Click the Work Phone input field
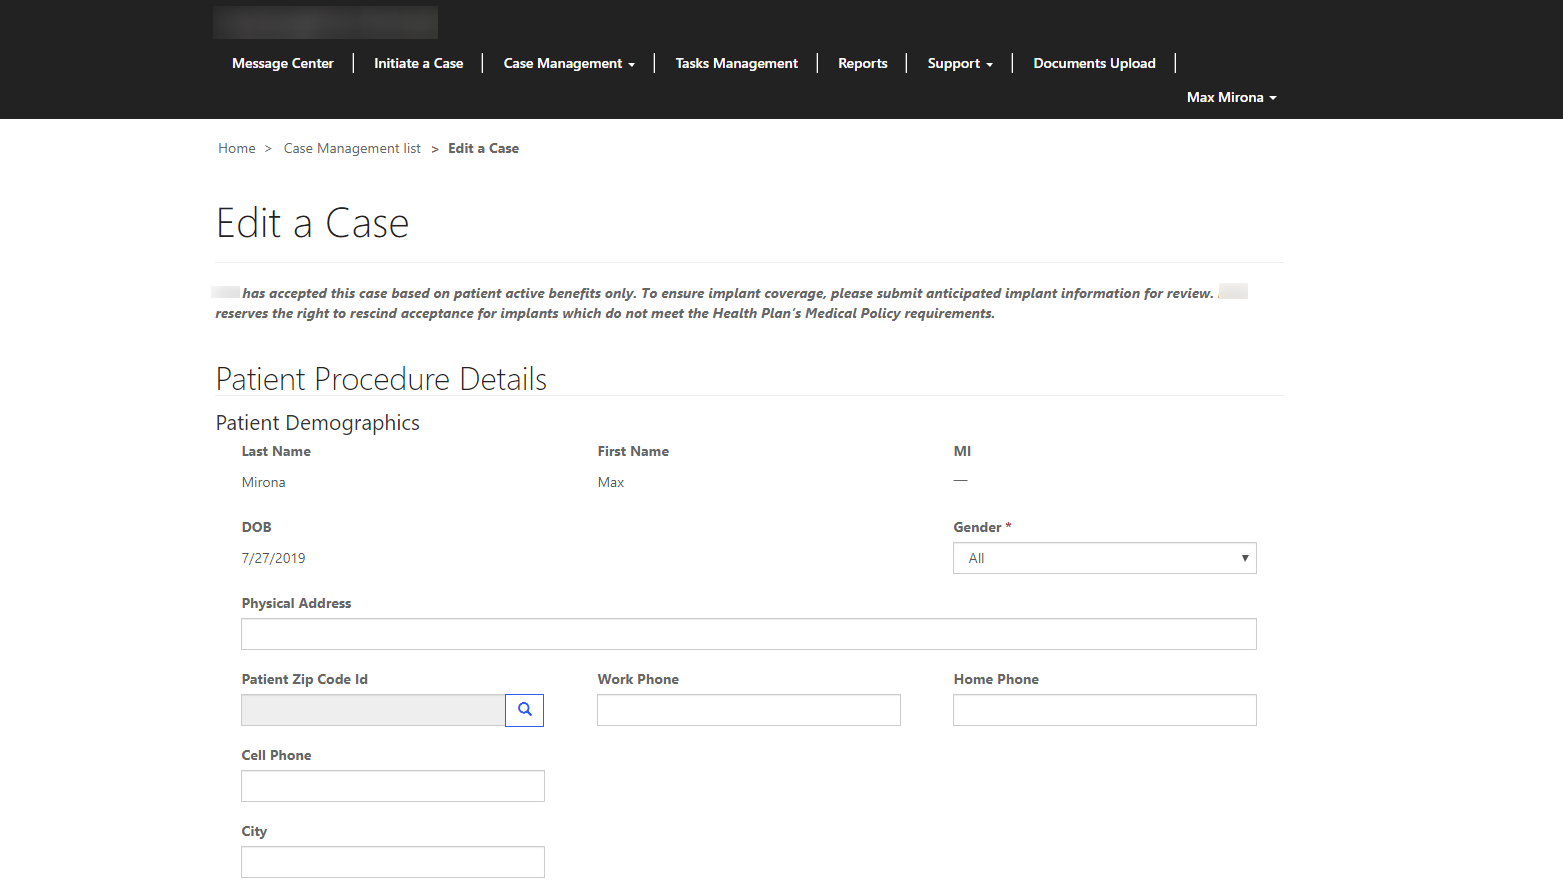The width and height of the screenshot is (1563, 880). coord(748,710)
